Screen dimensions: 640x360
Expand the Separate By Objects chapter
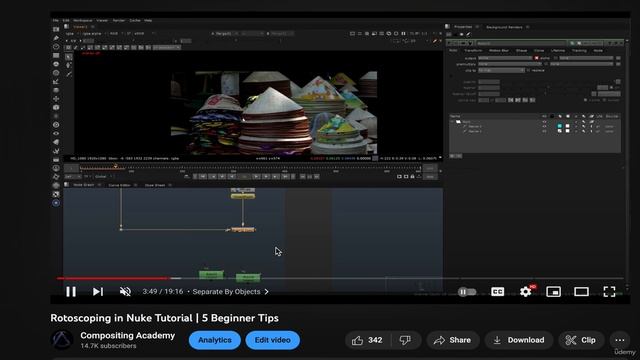coord(231,291)
